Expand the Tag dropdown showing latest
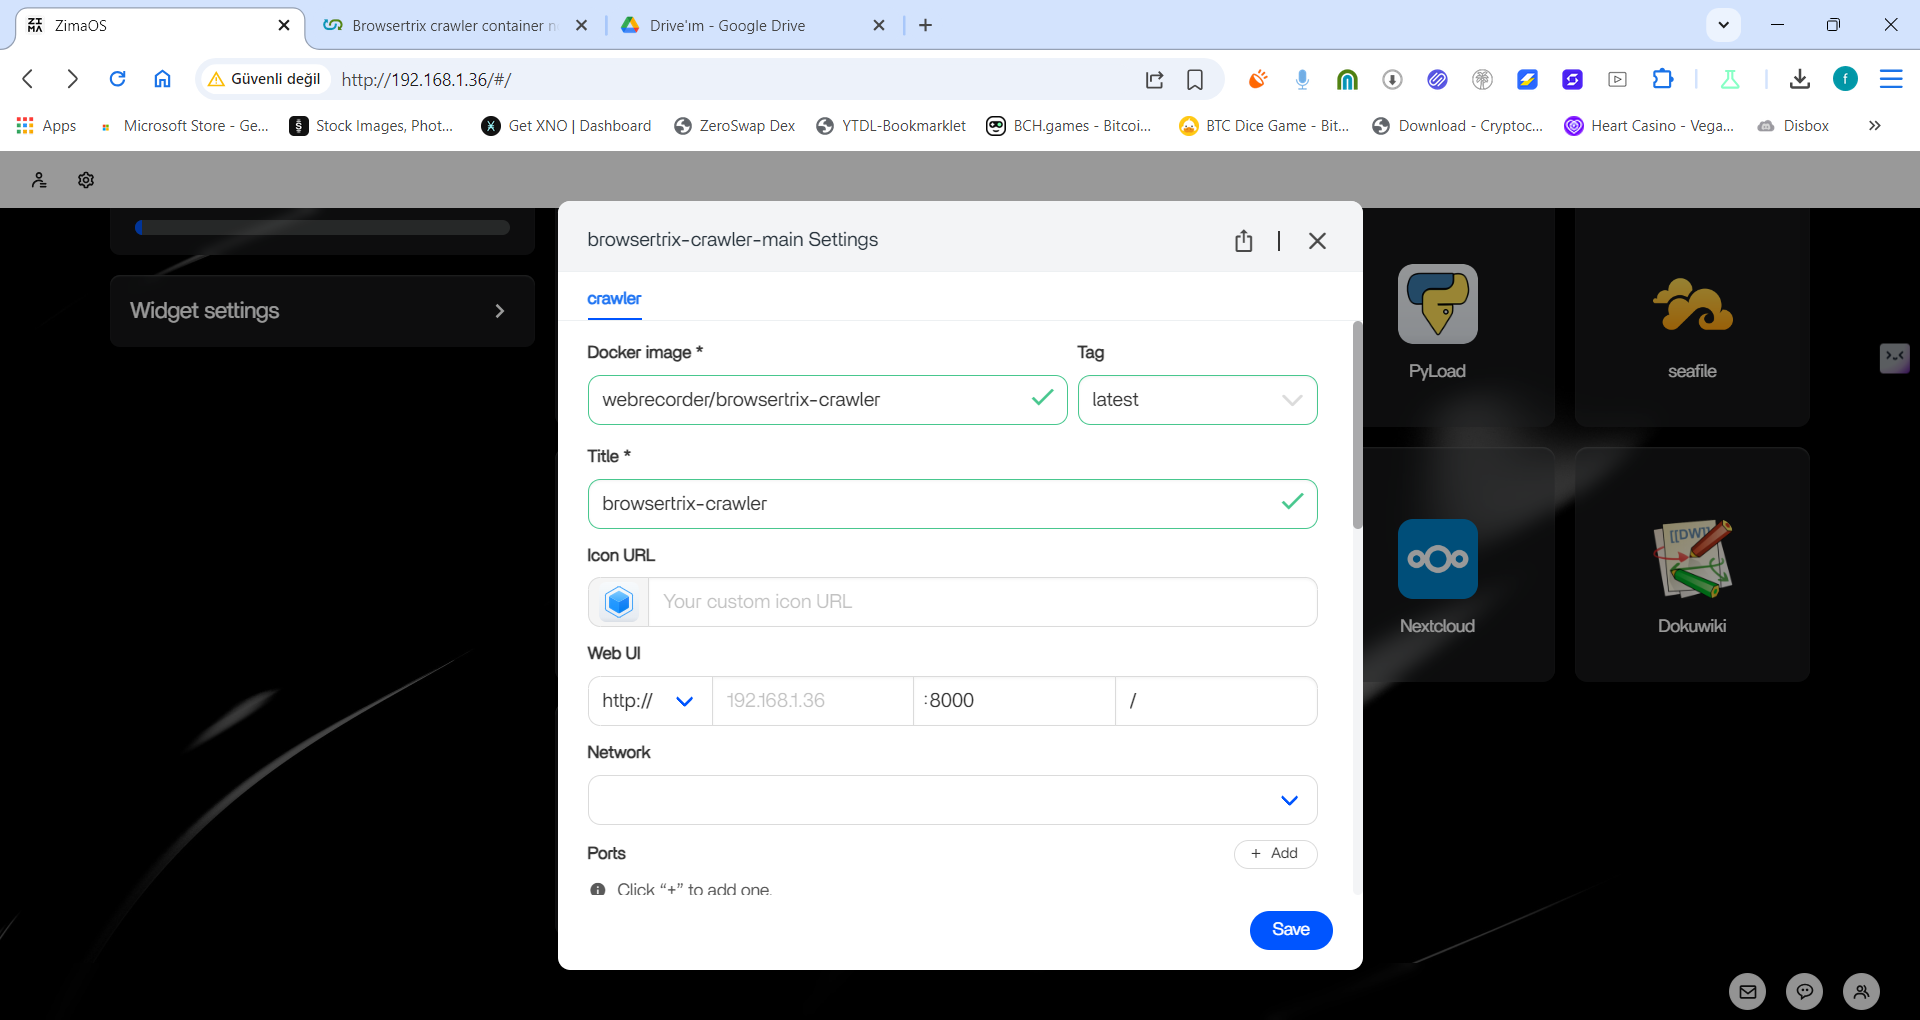 pyautogui.click(x=1197, y=400)
